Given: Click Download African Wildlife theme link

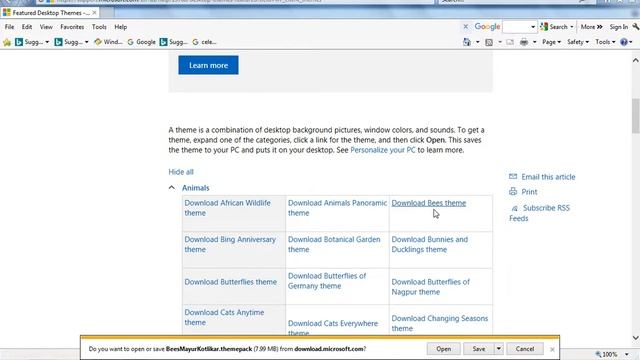Looking at the screenshot, I should (x=227, y=208).
